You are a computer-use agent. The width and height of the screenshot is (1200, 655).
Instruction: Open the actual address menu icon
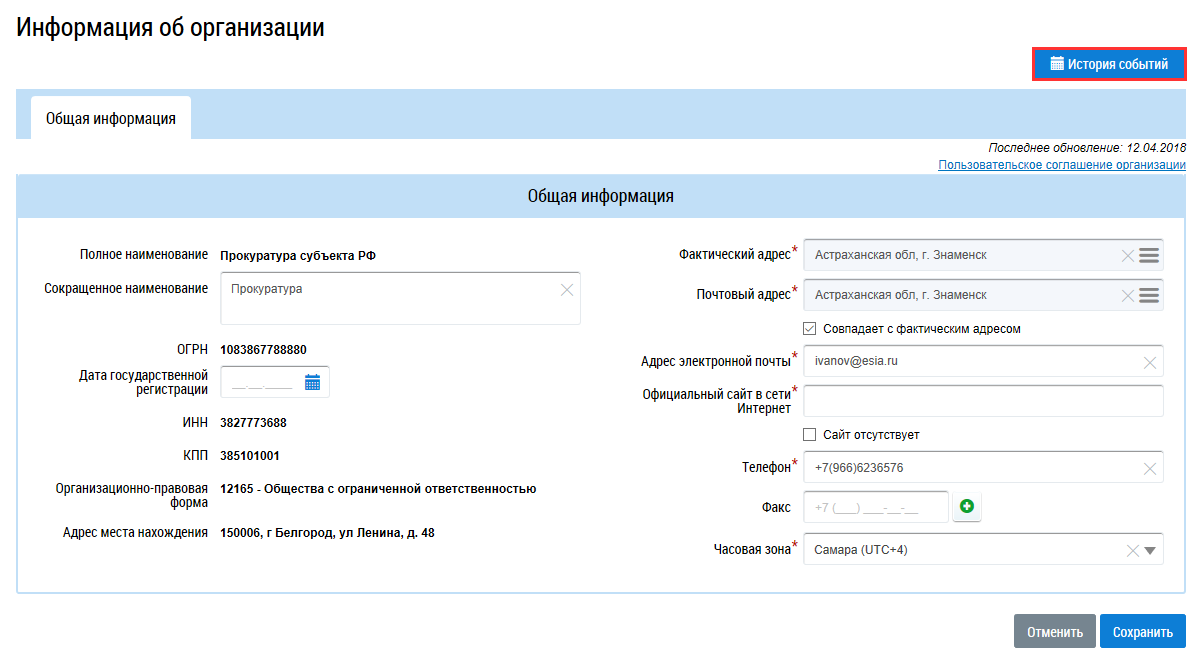click(1149, 256)
